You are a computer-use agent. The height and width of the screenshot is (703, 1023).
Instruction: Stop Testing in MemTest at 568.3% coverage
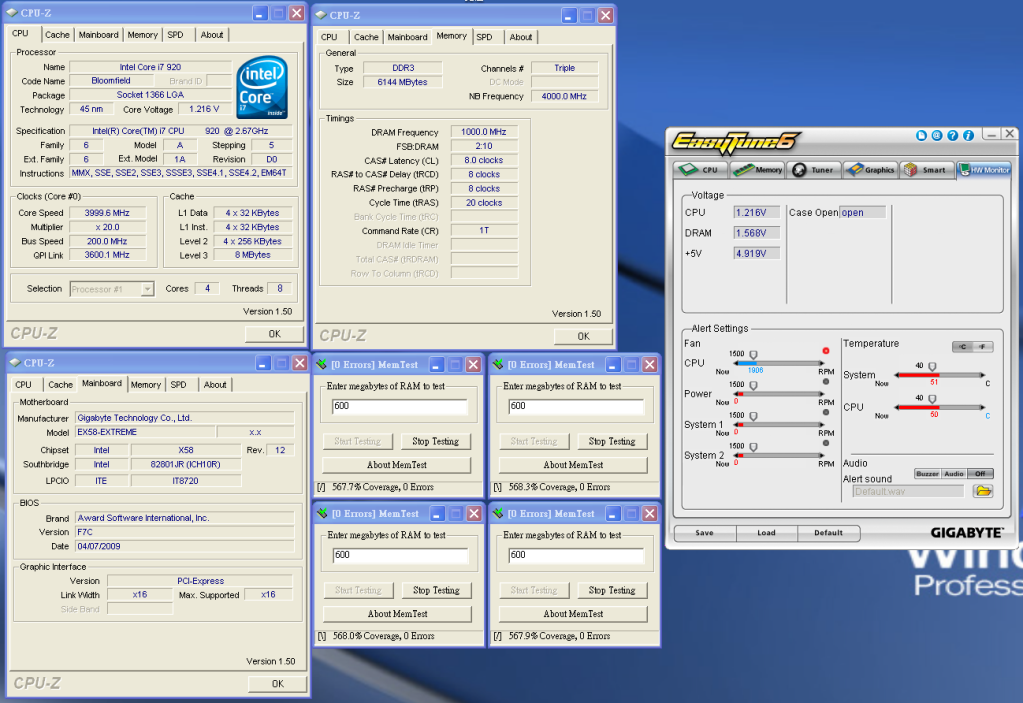612,441
